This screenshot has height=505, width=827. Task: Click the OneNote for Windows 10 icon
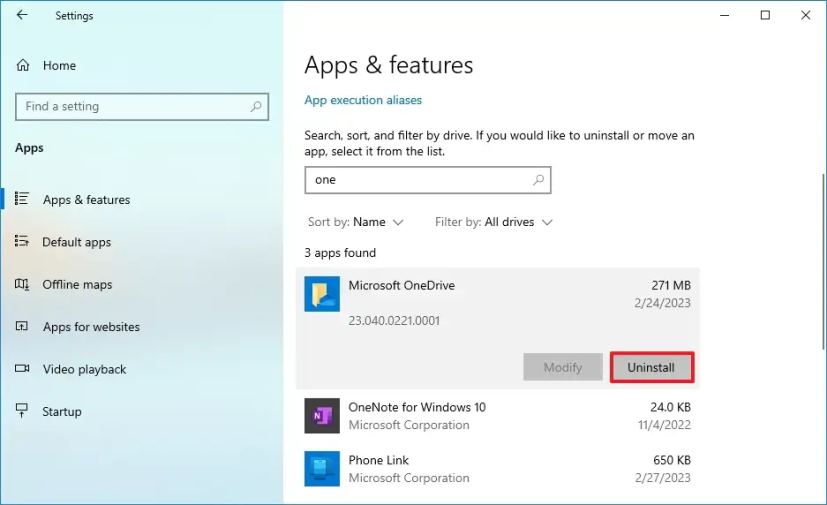[x=322, y=416]
